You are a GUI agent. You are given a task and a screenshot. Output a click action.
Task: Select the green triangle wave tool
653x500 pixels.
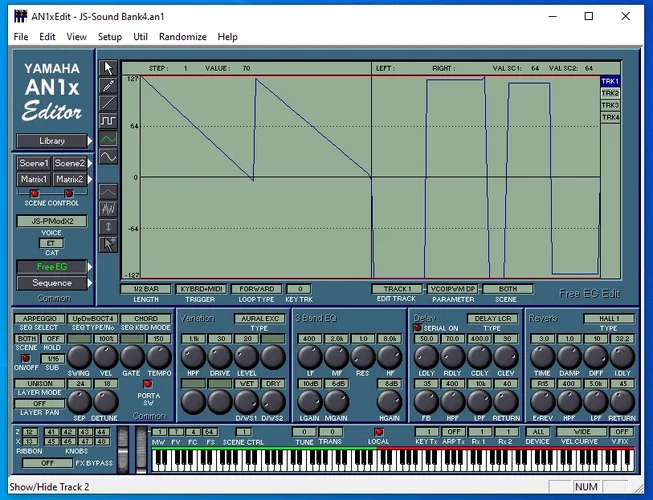(x=108, y=139)
